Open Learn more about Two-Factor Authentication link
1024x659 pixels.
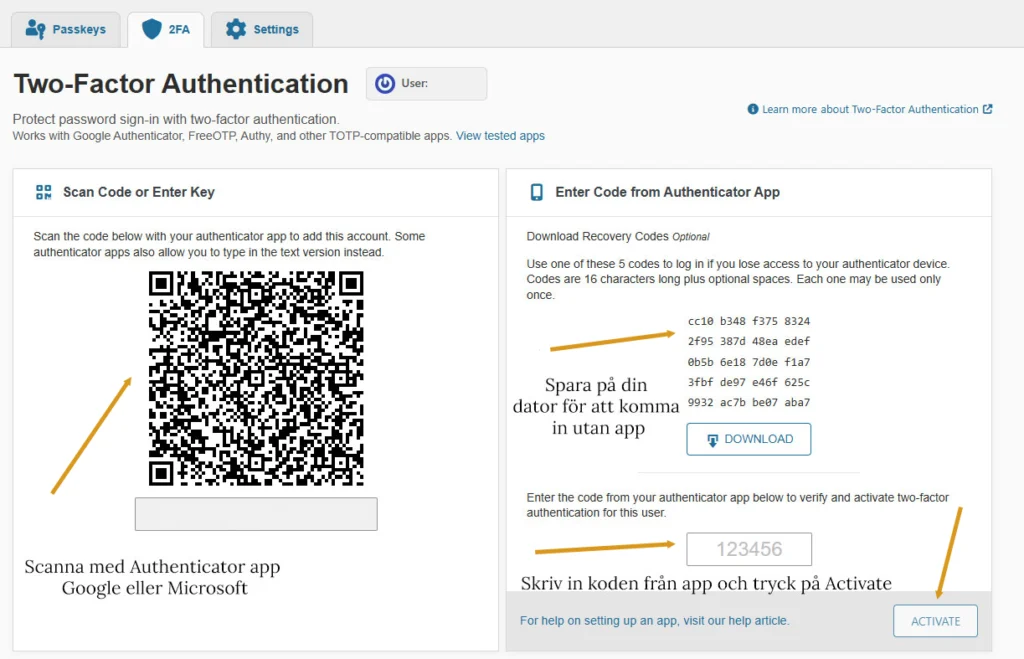(x=870, y=109)
